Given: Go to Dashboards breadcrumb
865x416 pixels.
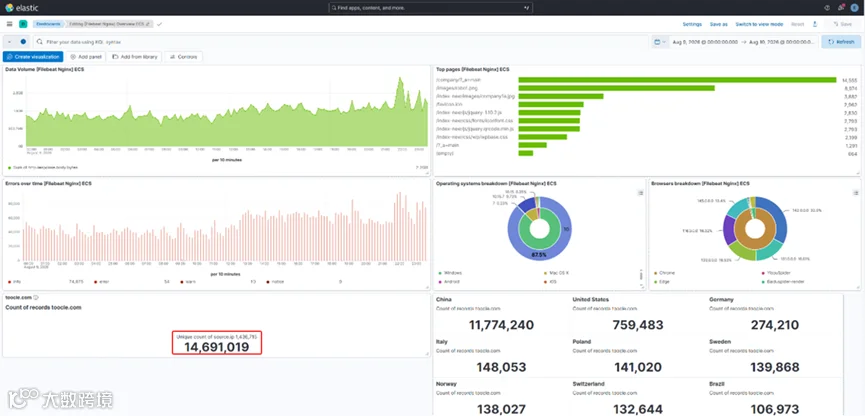Looking at the screenshot, I should click(47, 24).
